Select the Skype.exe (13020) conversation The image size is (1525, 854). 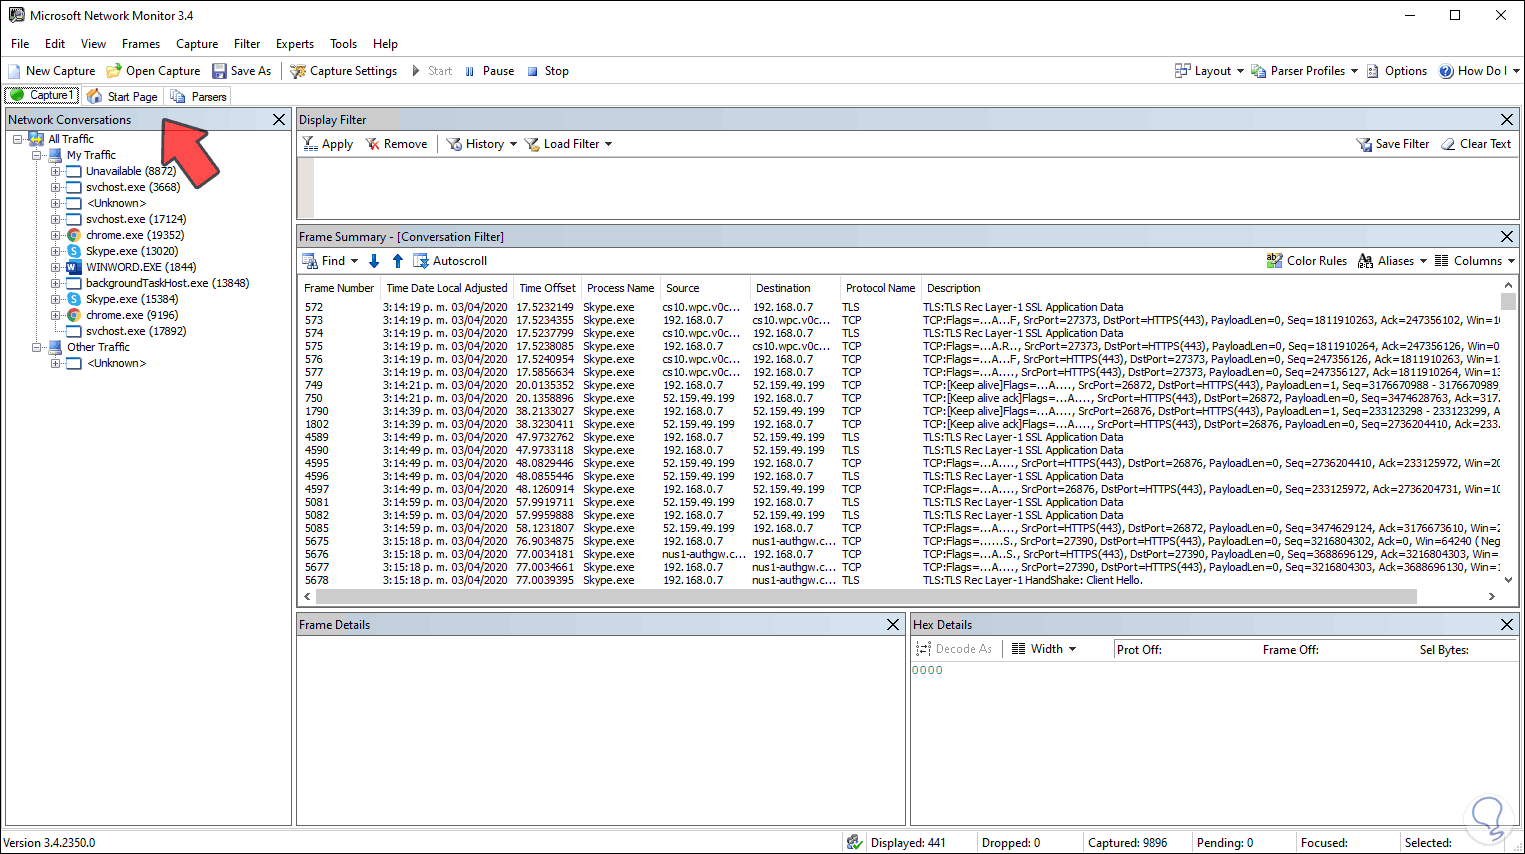(x=132, y=251)
